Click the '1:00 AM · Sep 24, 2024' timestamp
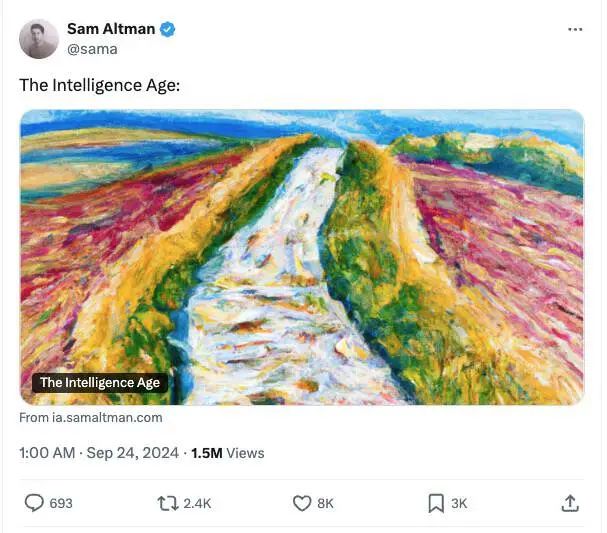The height and width of the screenshot is (533, 607). tap(97, 453)
